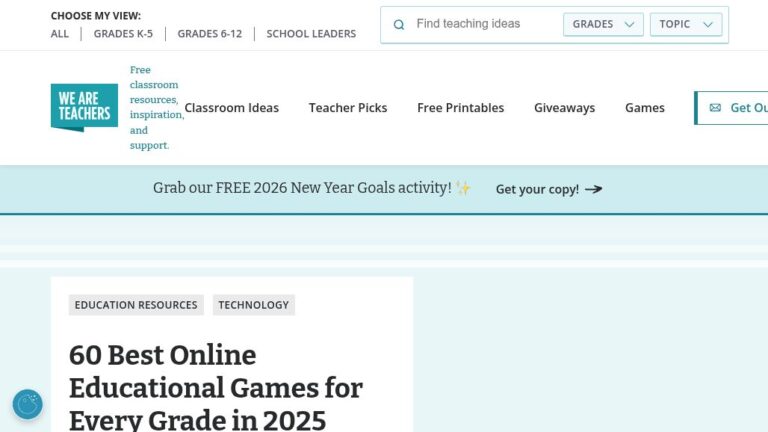Click the We Are Teachers logo

[84, 107]
